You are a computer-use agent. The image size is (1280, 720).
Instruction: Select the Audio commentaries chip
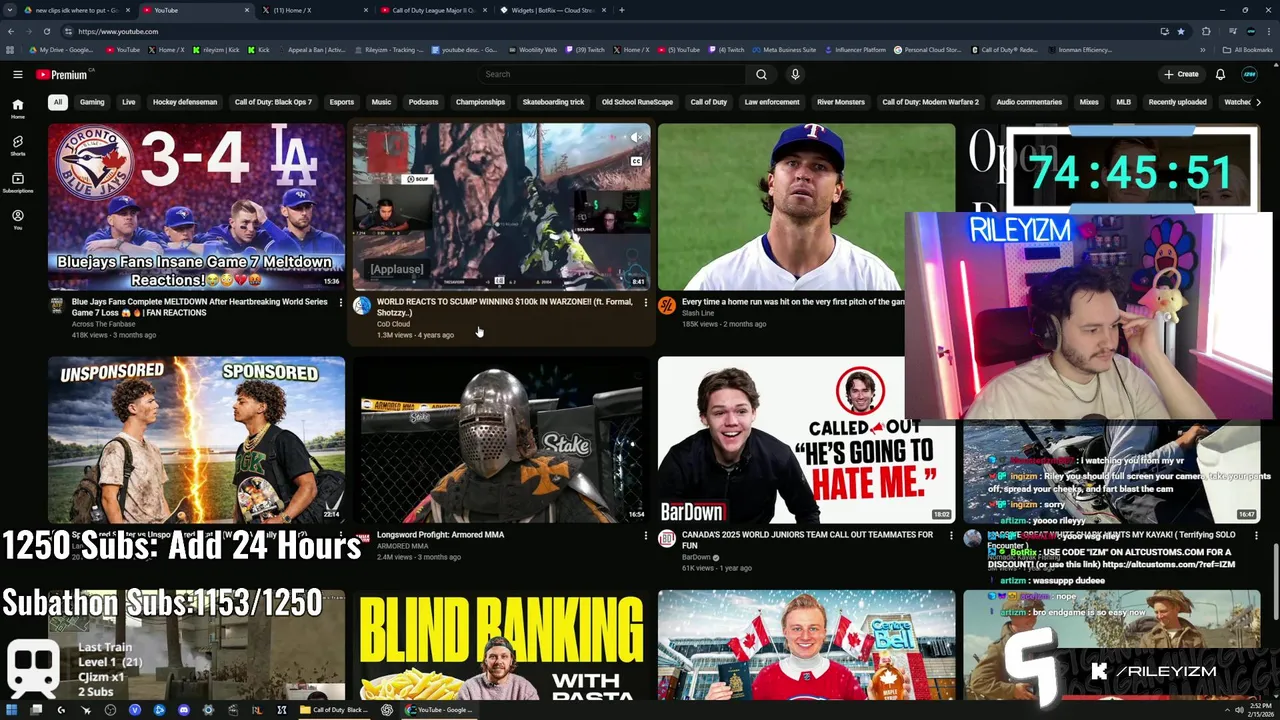(1029, 102)
